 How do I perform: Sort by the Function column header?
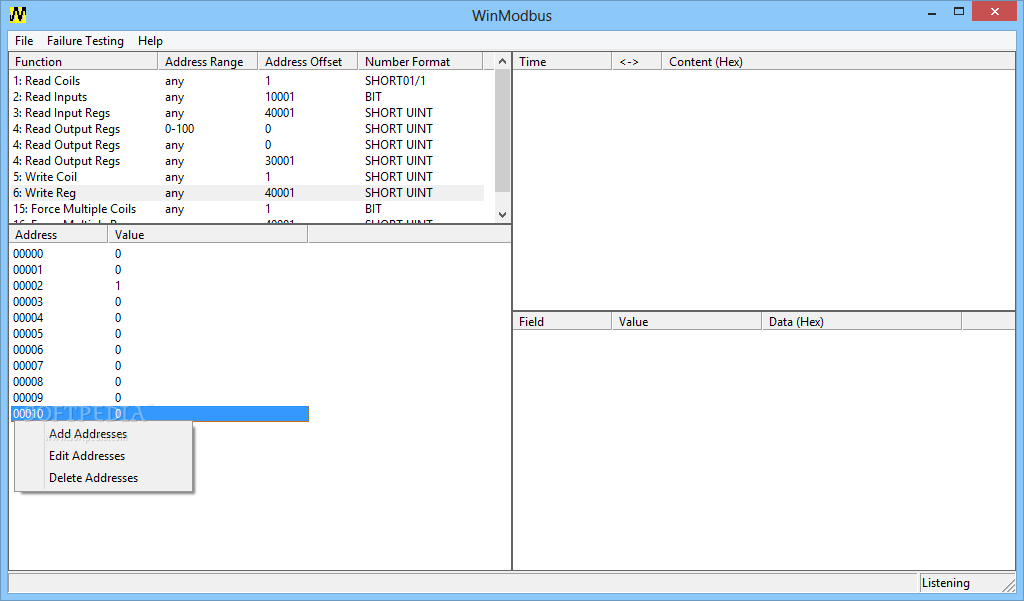[84, 61]
